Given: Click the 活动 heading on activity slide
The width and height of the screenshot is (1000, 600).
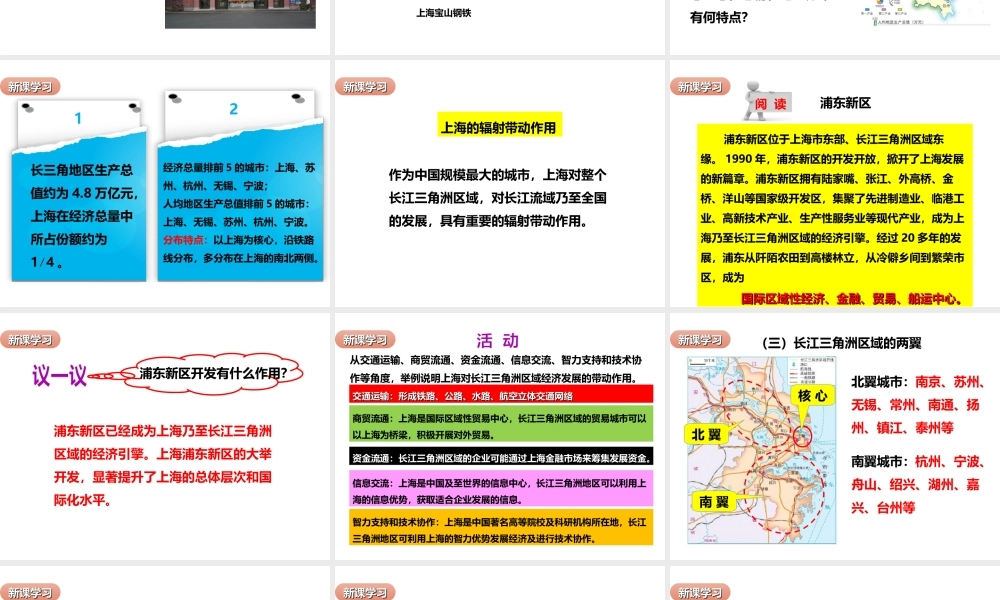Looking at the screenshot, I should point(497,340).
